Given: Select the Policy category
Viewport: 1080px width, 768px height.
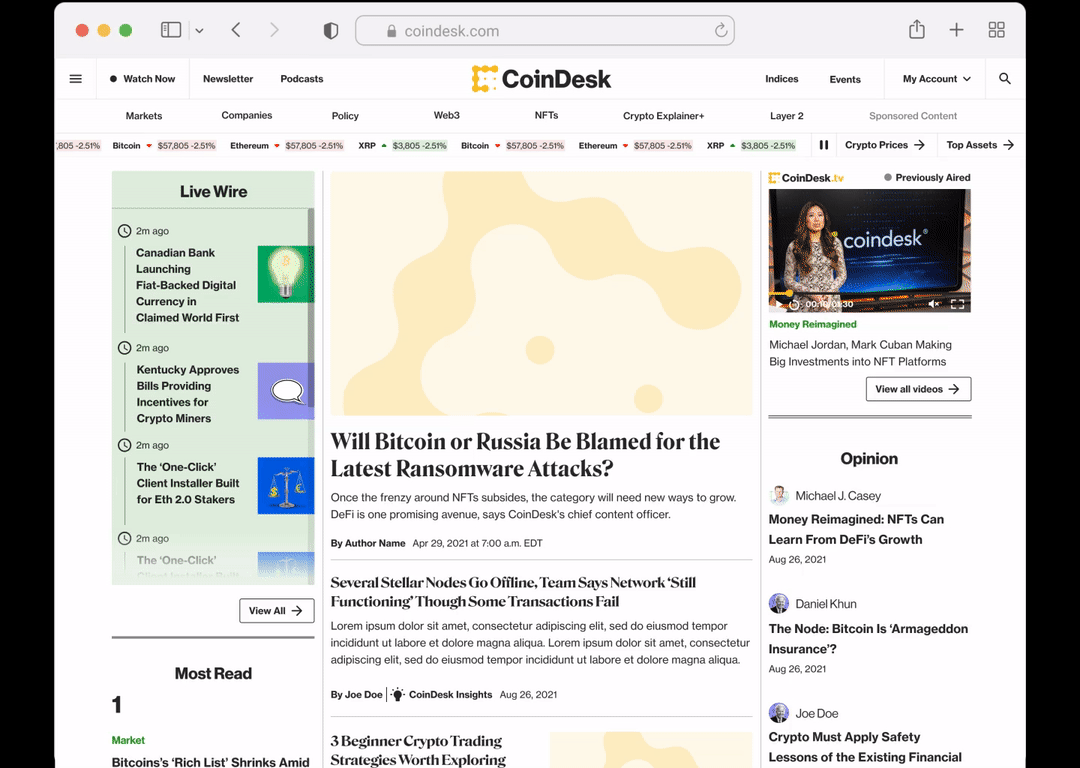Looking at the screenshot, I should click(x=345, y=116).
